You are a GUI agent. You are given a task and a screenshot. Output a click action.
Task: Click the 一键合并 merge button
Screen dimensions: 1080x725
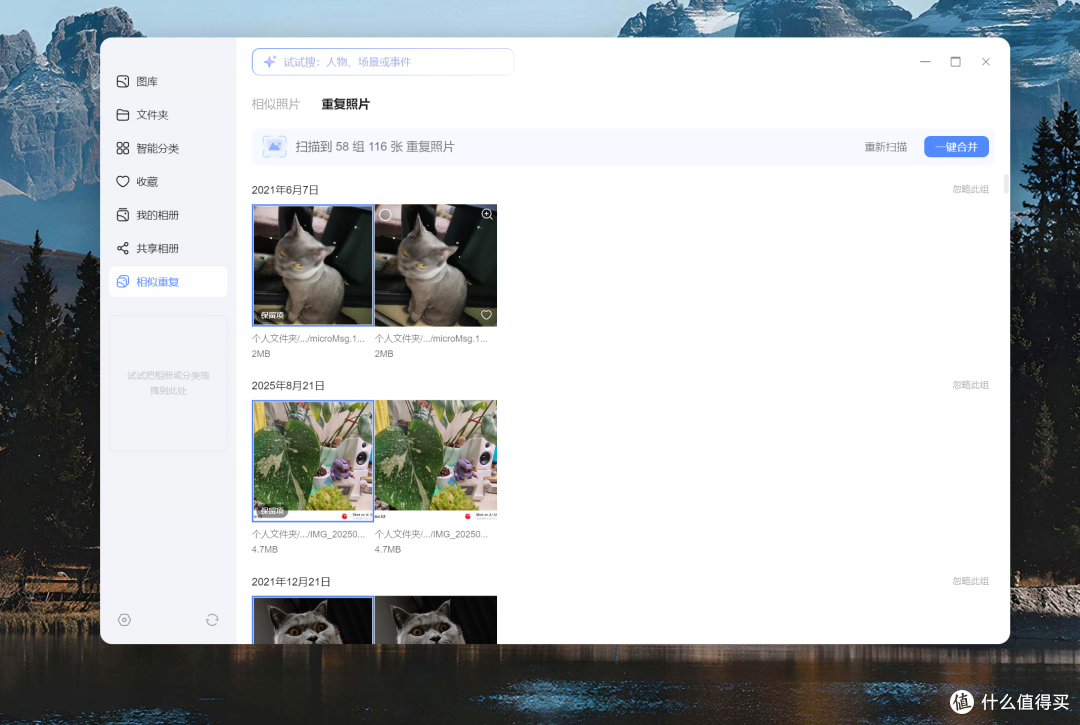(956, 147)
